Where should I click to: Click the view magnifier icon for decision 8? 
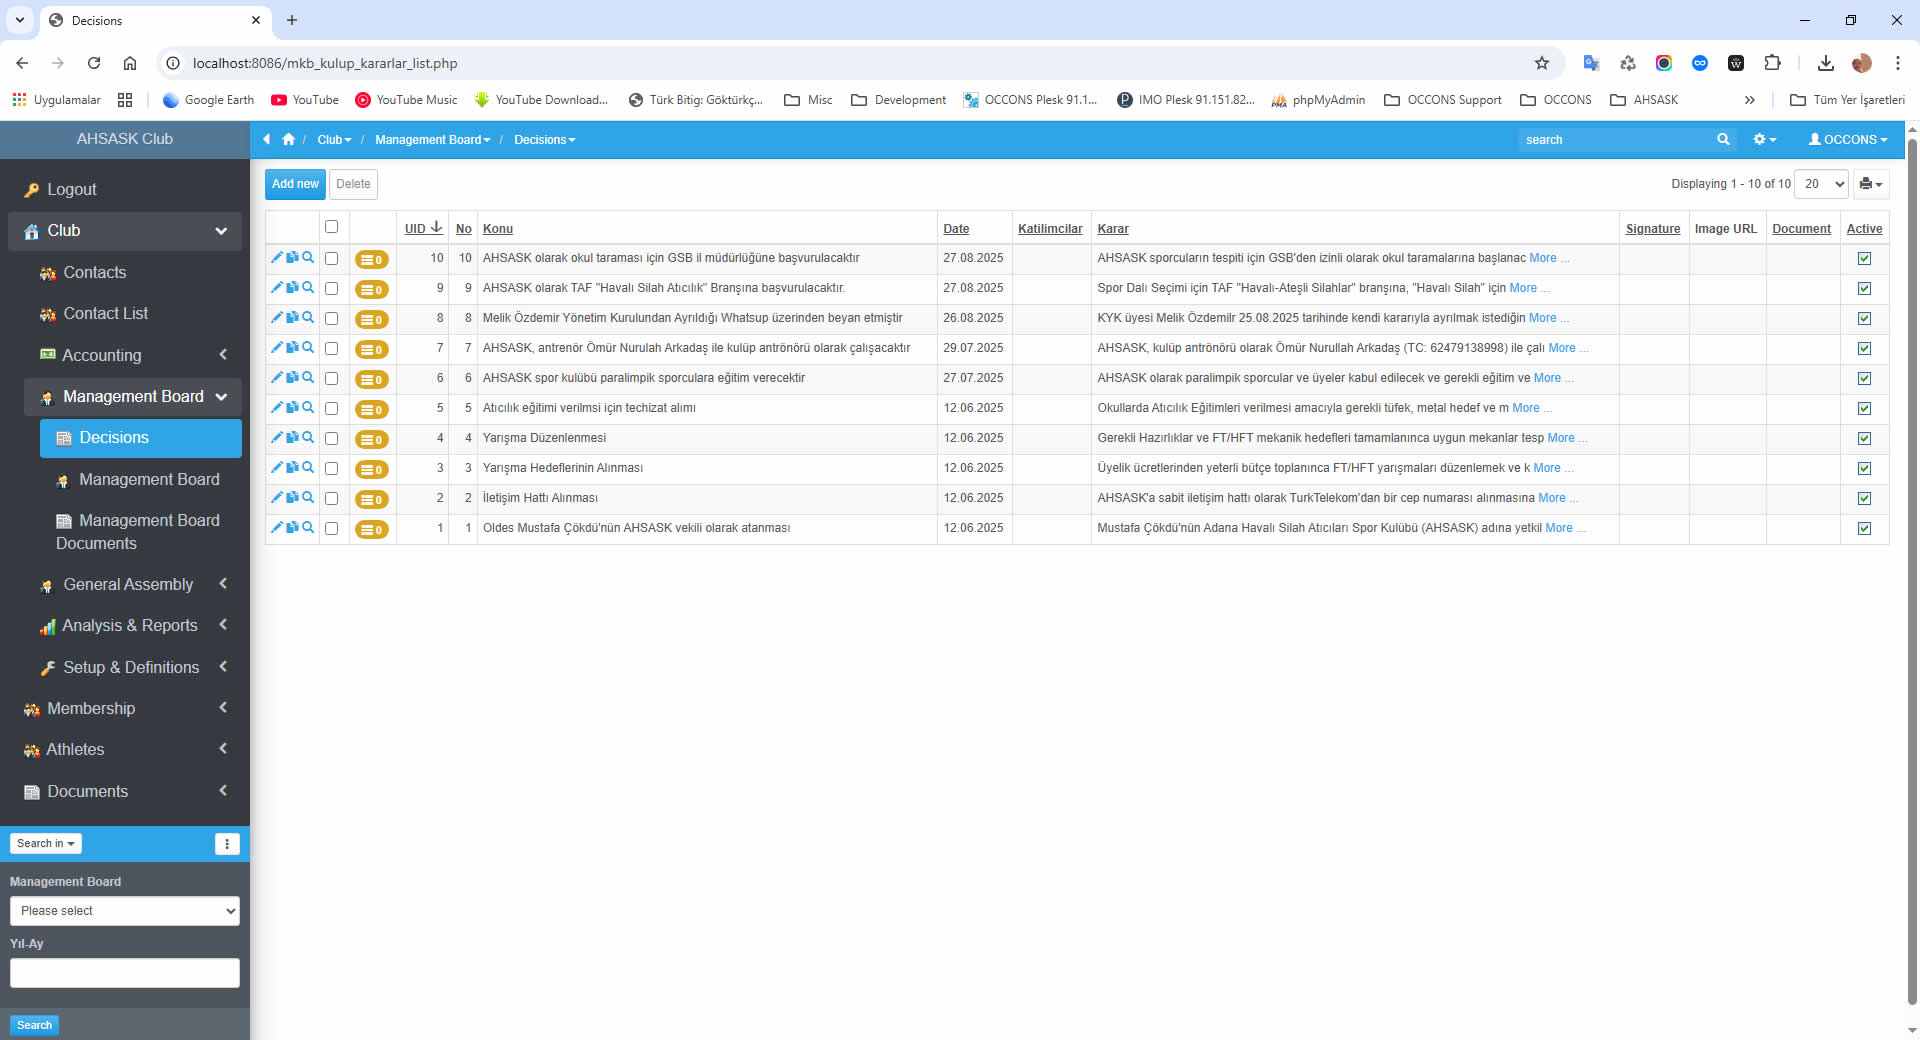click(x=308, y=318)
